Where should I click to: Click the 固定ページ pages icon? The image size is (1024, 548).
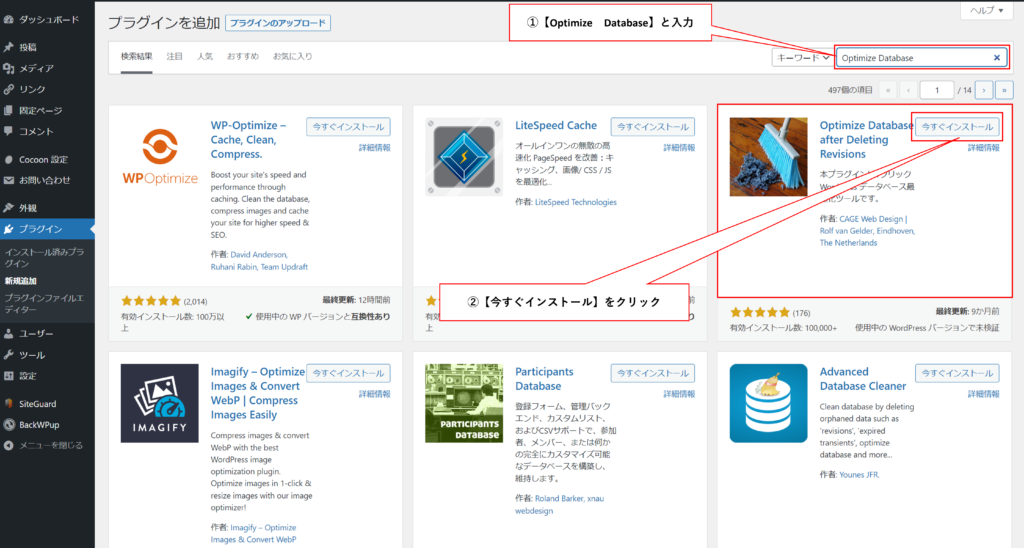pyautogui.click(x=8, y=110)
